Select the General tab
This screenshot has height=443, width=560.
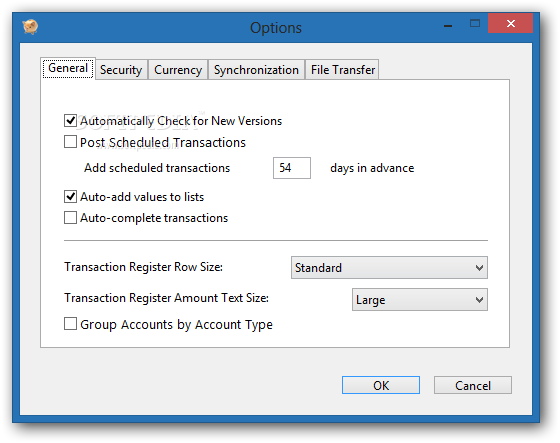coord(68,68)
